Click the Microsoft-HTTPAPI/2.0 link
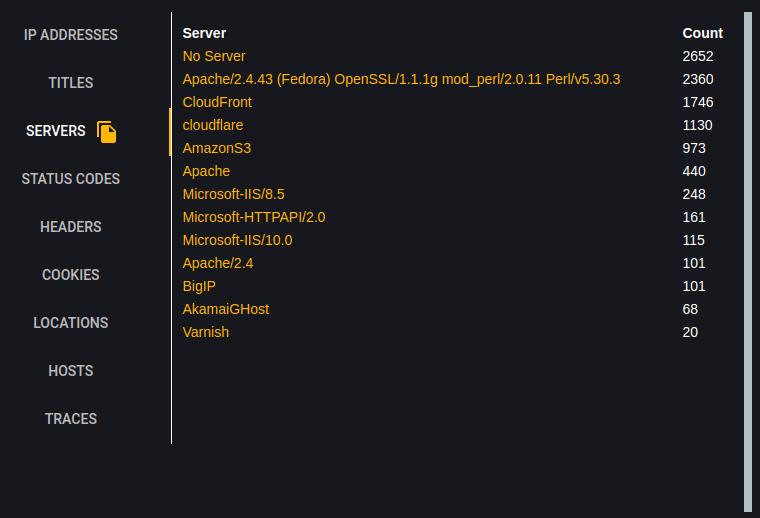Viewport: 760px width, 518px height. point(254,217)
